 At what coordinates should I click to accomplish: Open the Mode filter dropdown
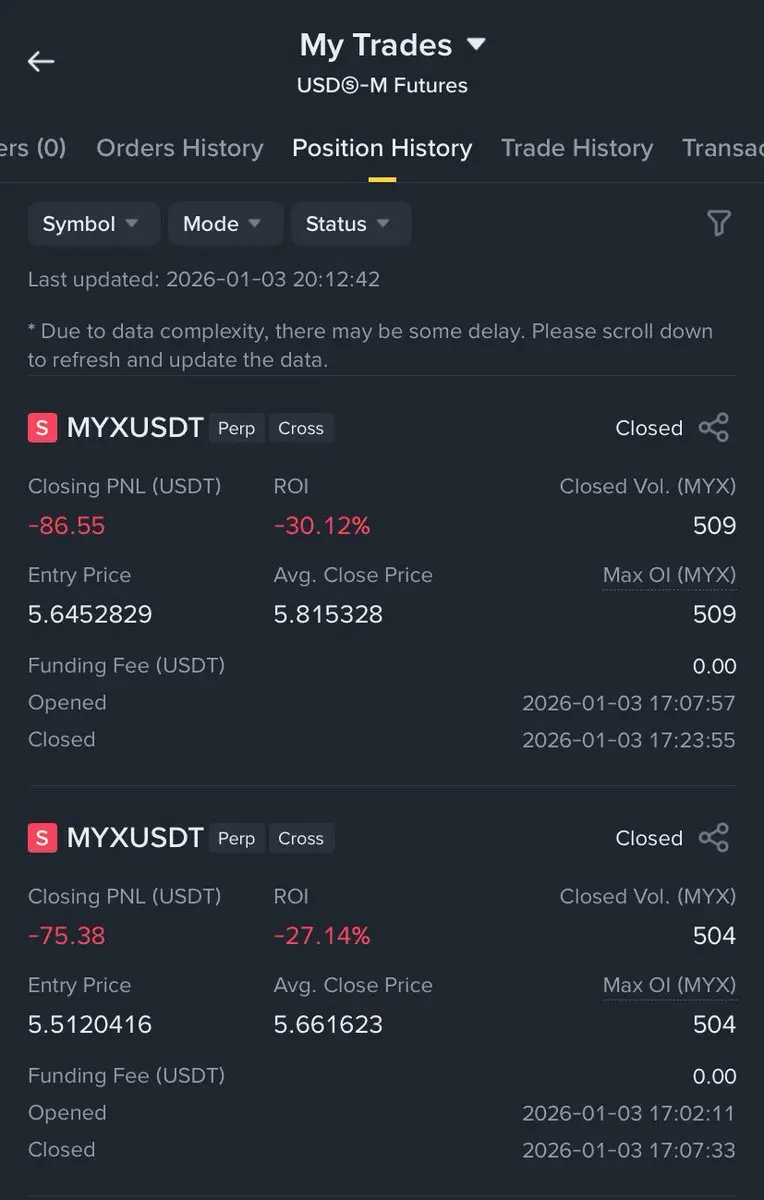[x=224, y=224]
